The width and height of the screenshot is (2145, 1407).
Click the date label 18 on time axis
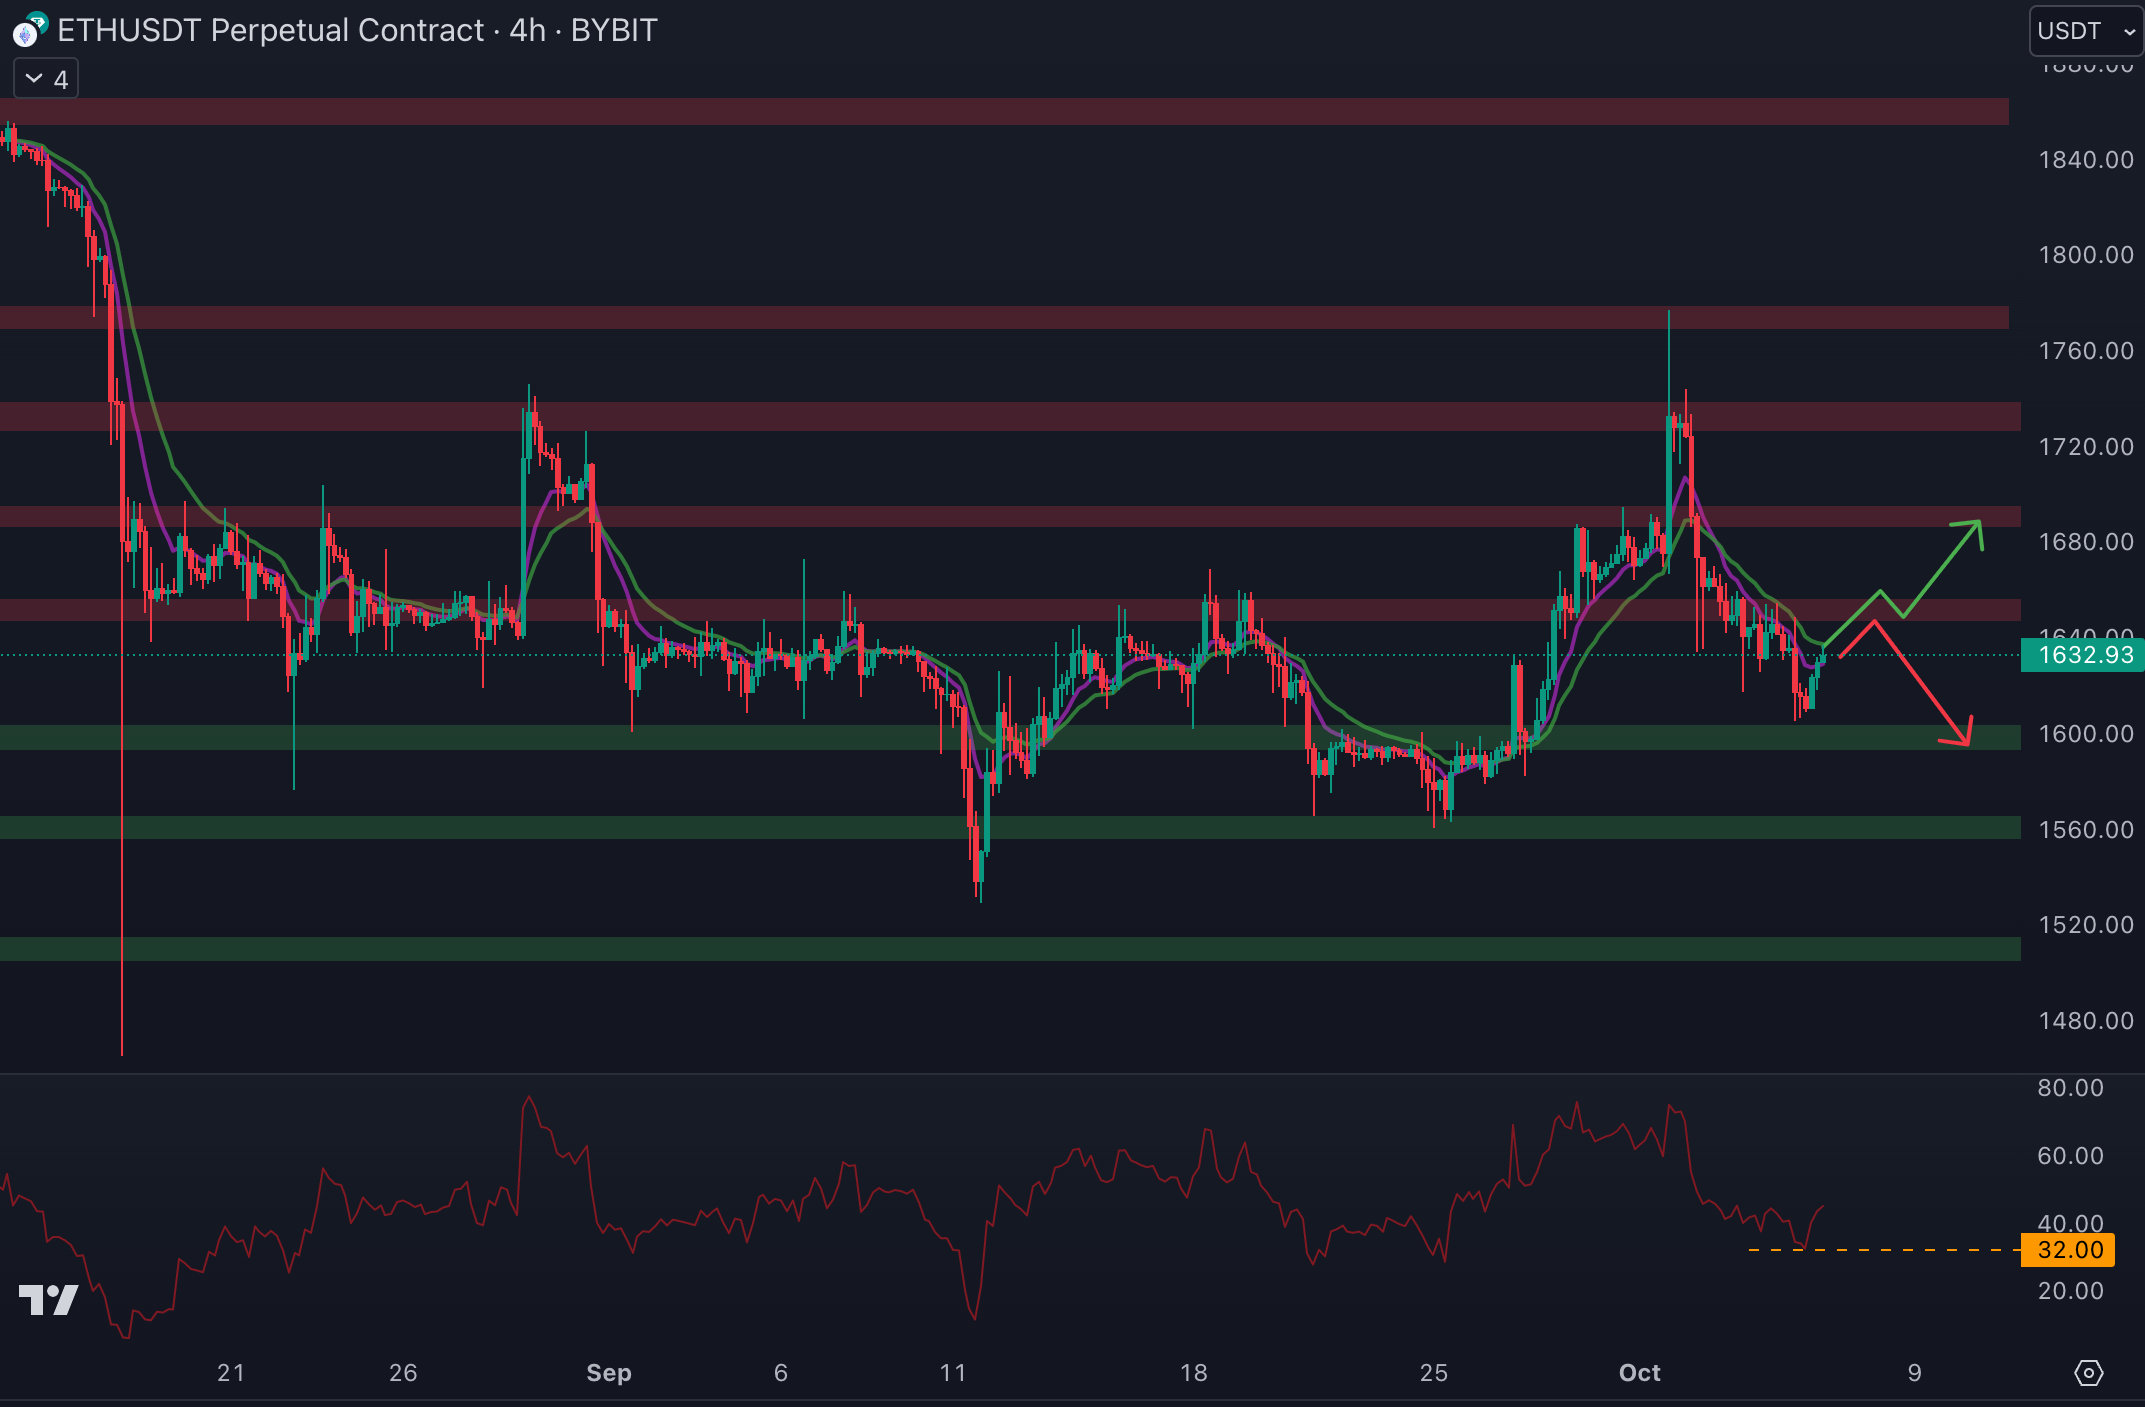click(x=1193, y=1373)
